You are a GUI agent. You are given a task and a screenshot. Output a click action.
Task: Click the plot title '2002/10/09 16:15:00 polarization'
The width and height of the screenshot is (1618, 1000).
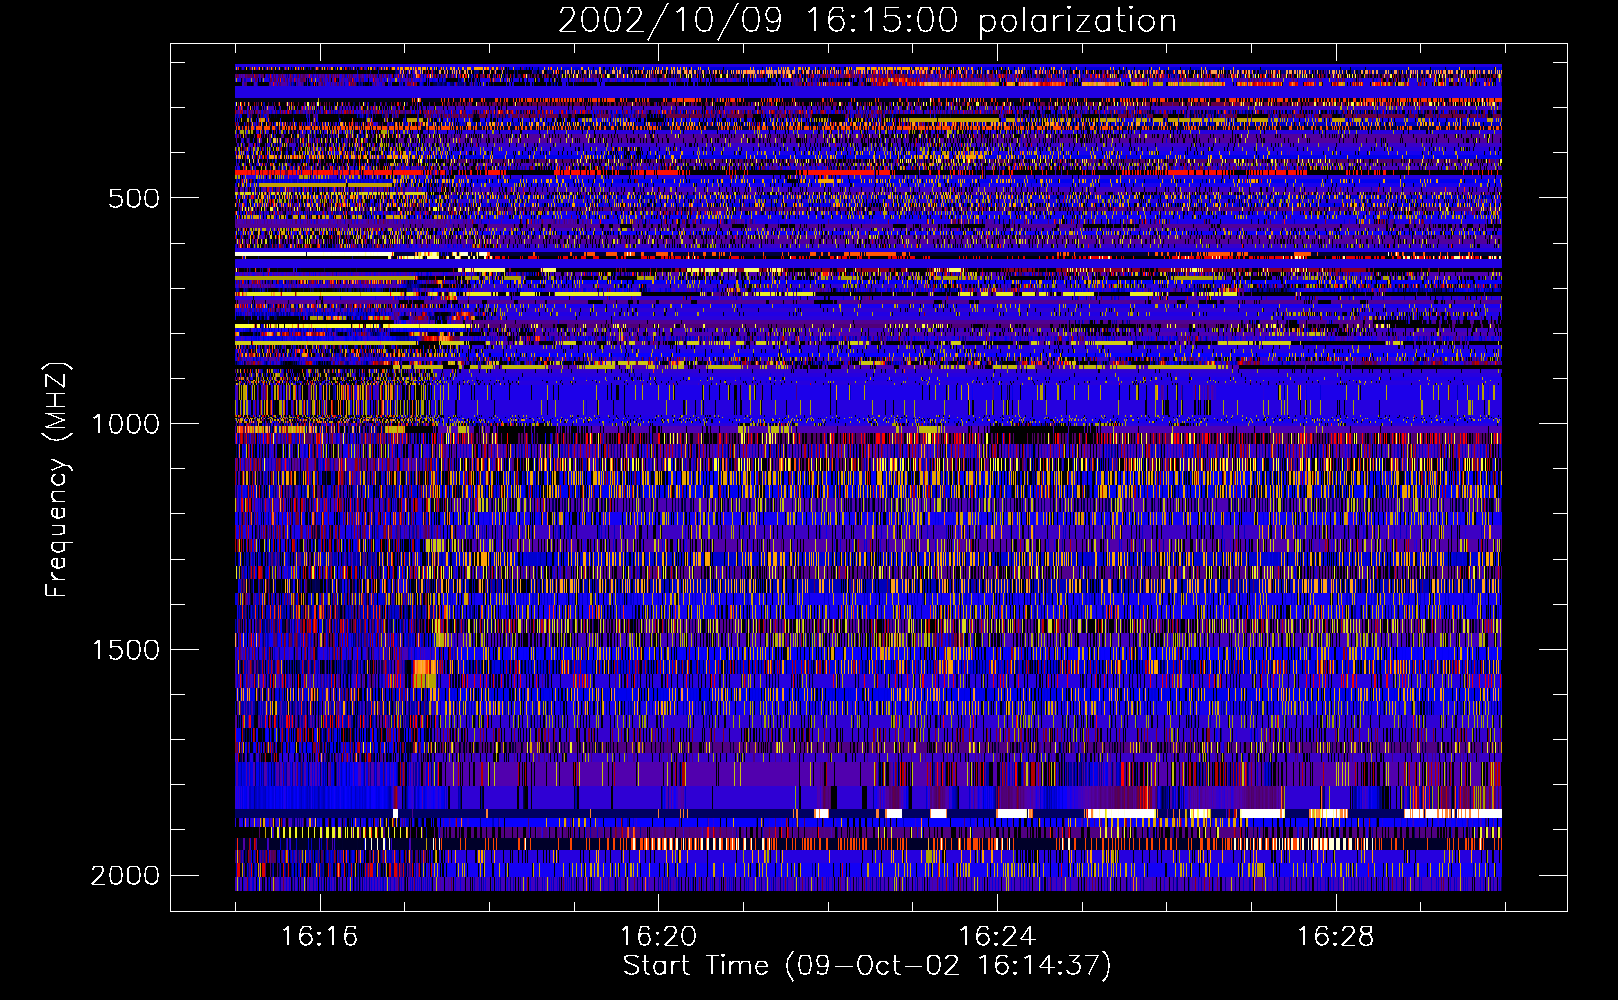tap(867, 21)
